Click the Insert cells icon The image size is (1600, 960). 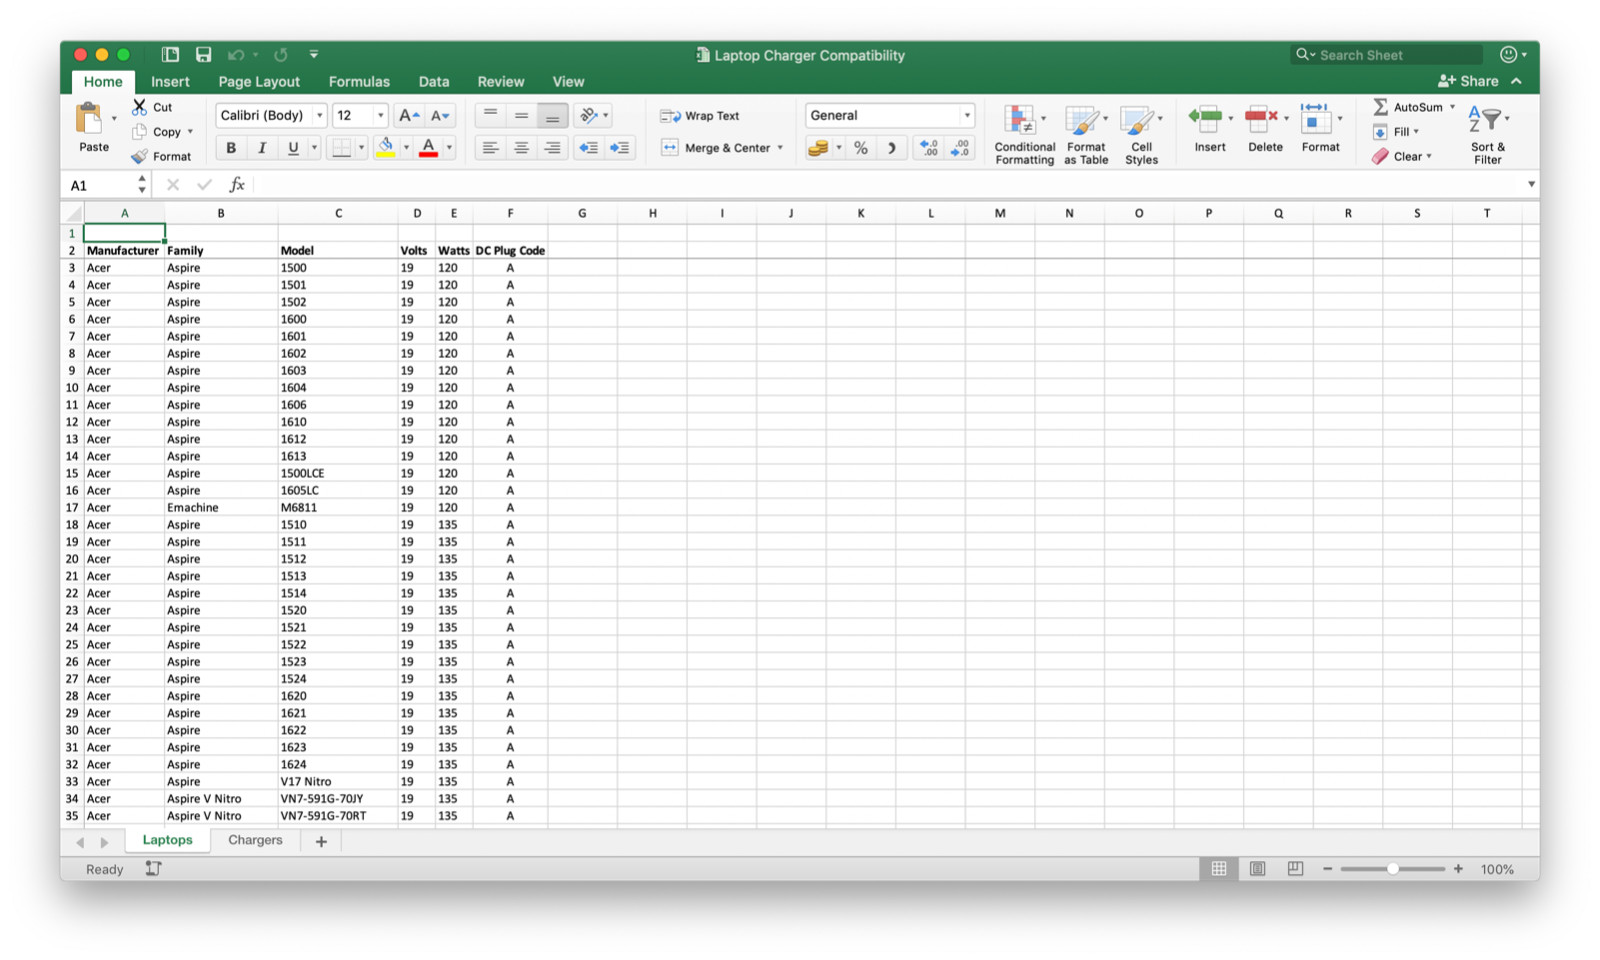coord(1206,119)
